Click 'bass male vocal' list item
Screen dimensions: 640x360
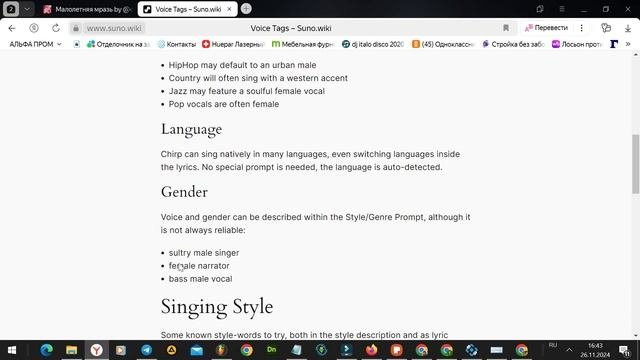(200, 279)
